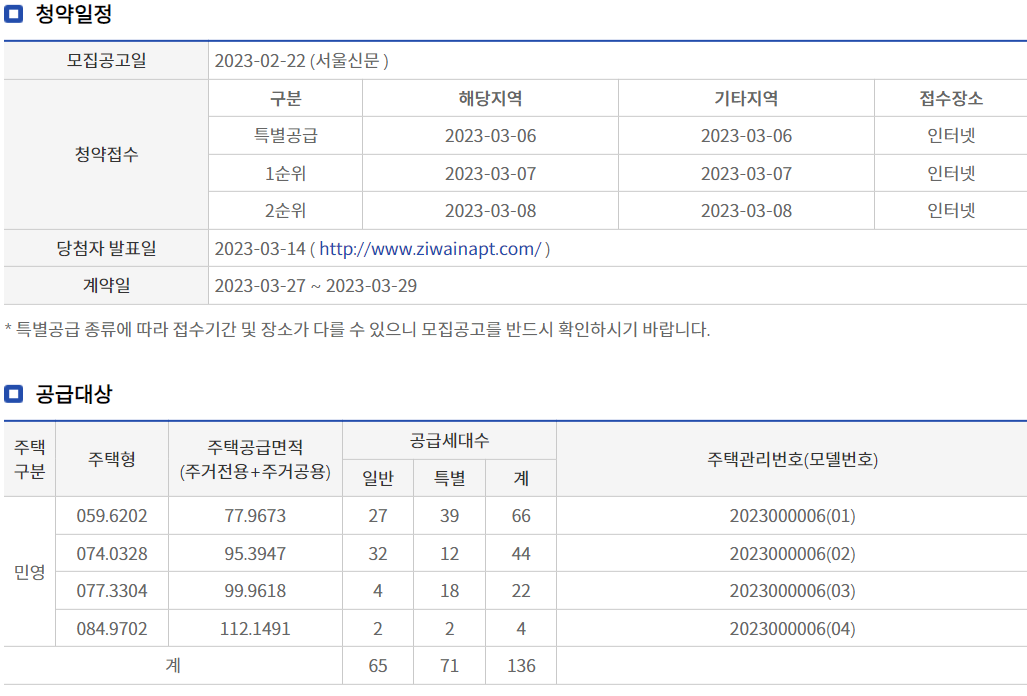Select contract period 2023-03-27 ~ 2023-03-29
1027x696 pixels.
click(316, 286)
